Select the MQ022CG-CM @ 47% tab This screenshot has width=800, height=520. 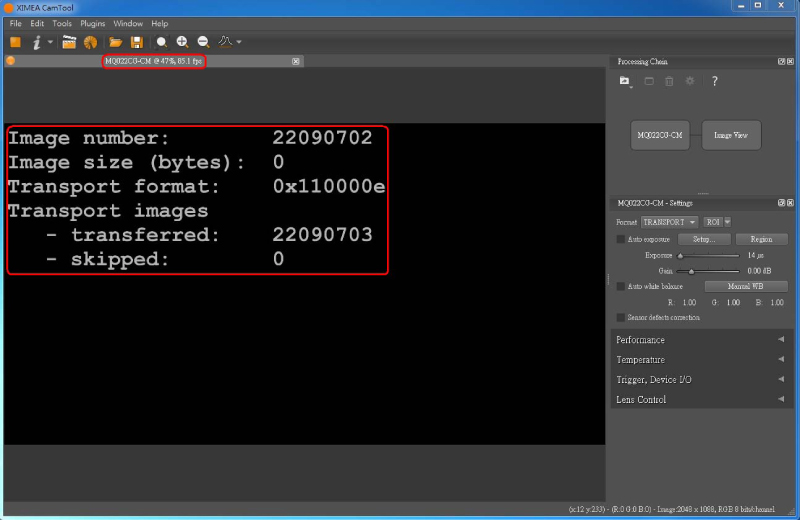coord(154,61)
